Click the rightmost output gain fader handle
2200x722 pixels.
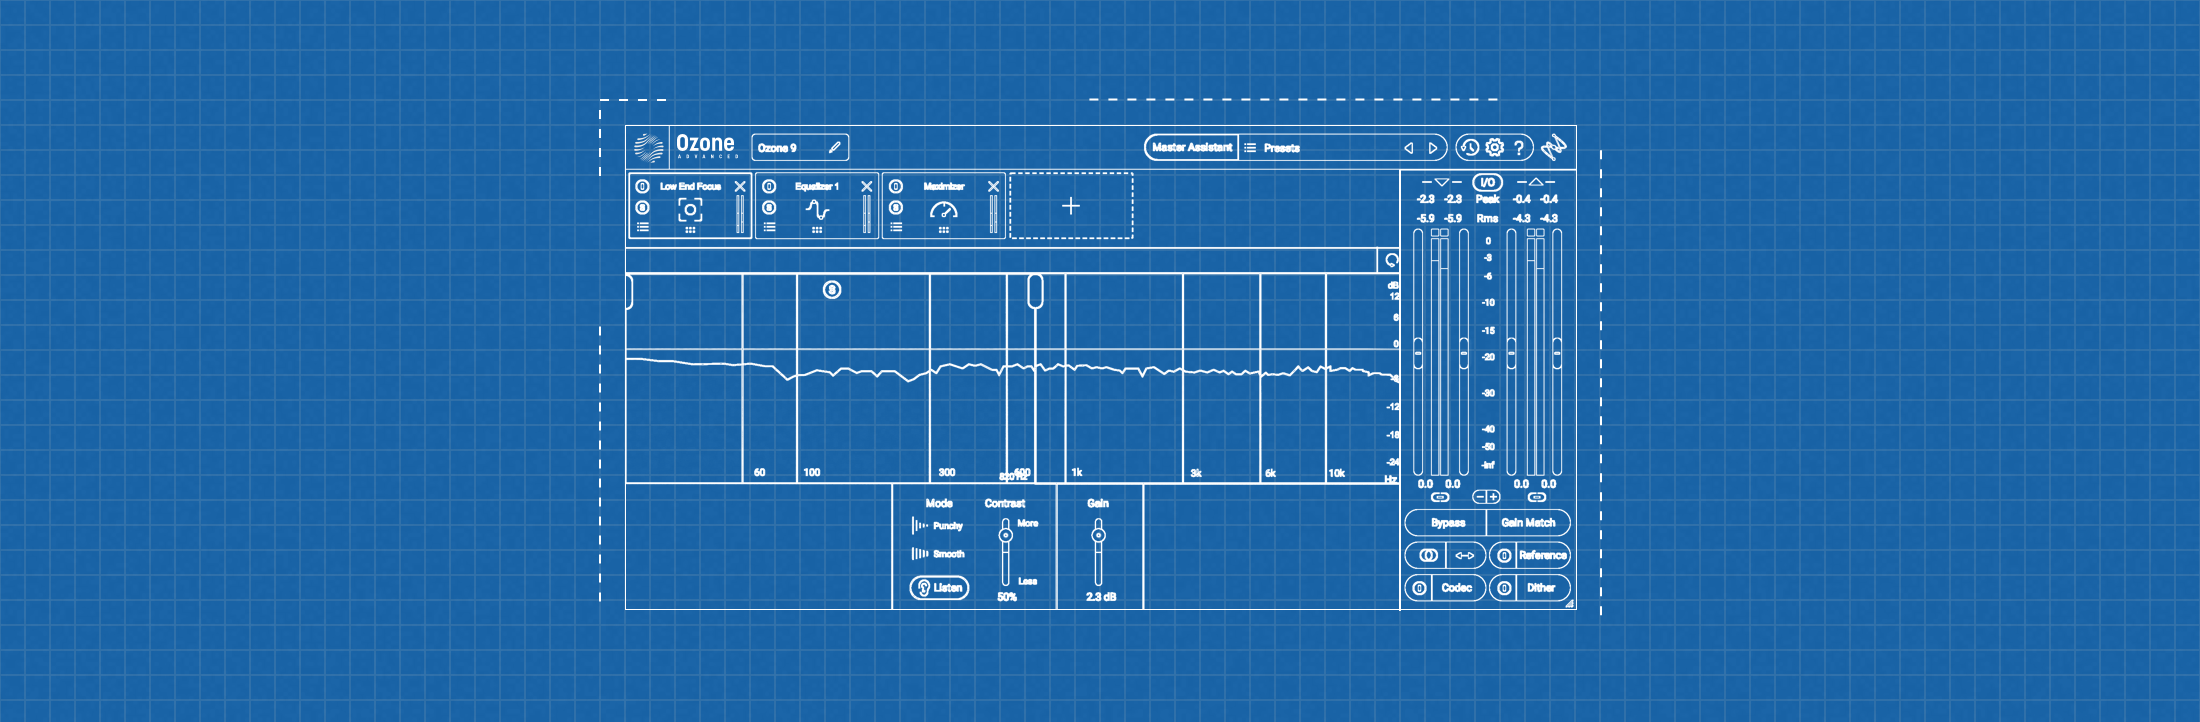coord(1557,353)
